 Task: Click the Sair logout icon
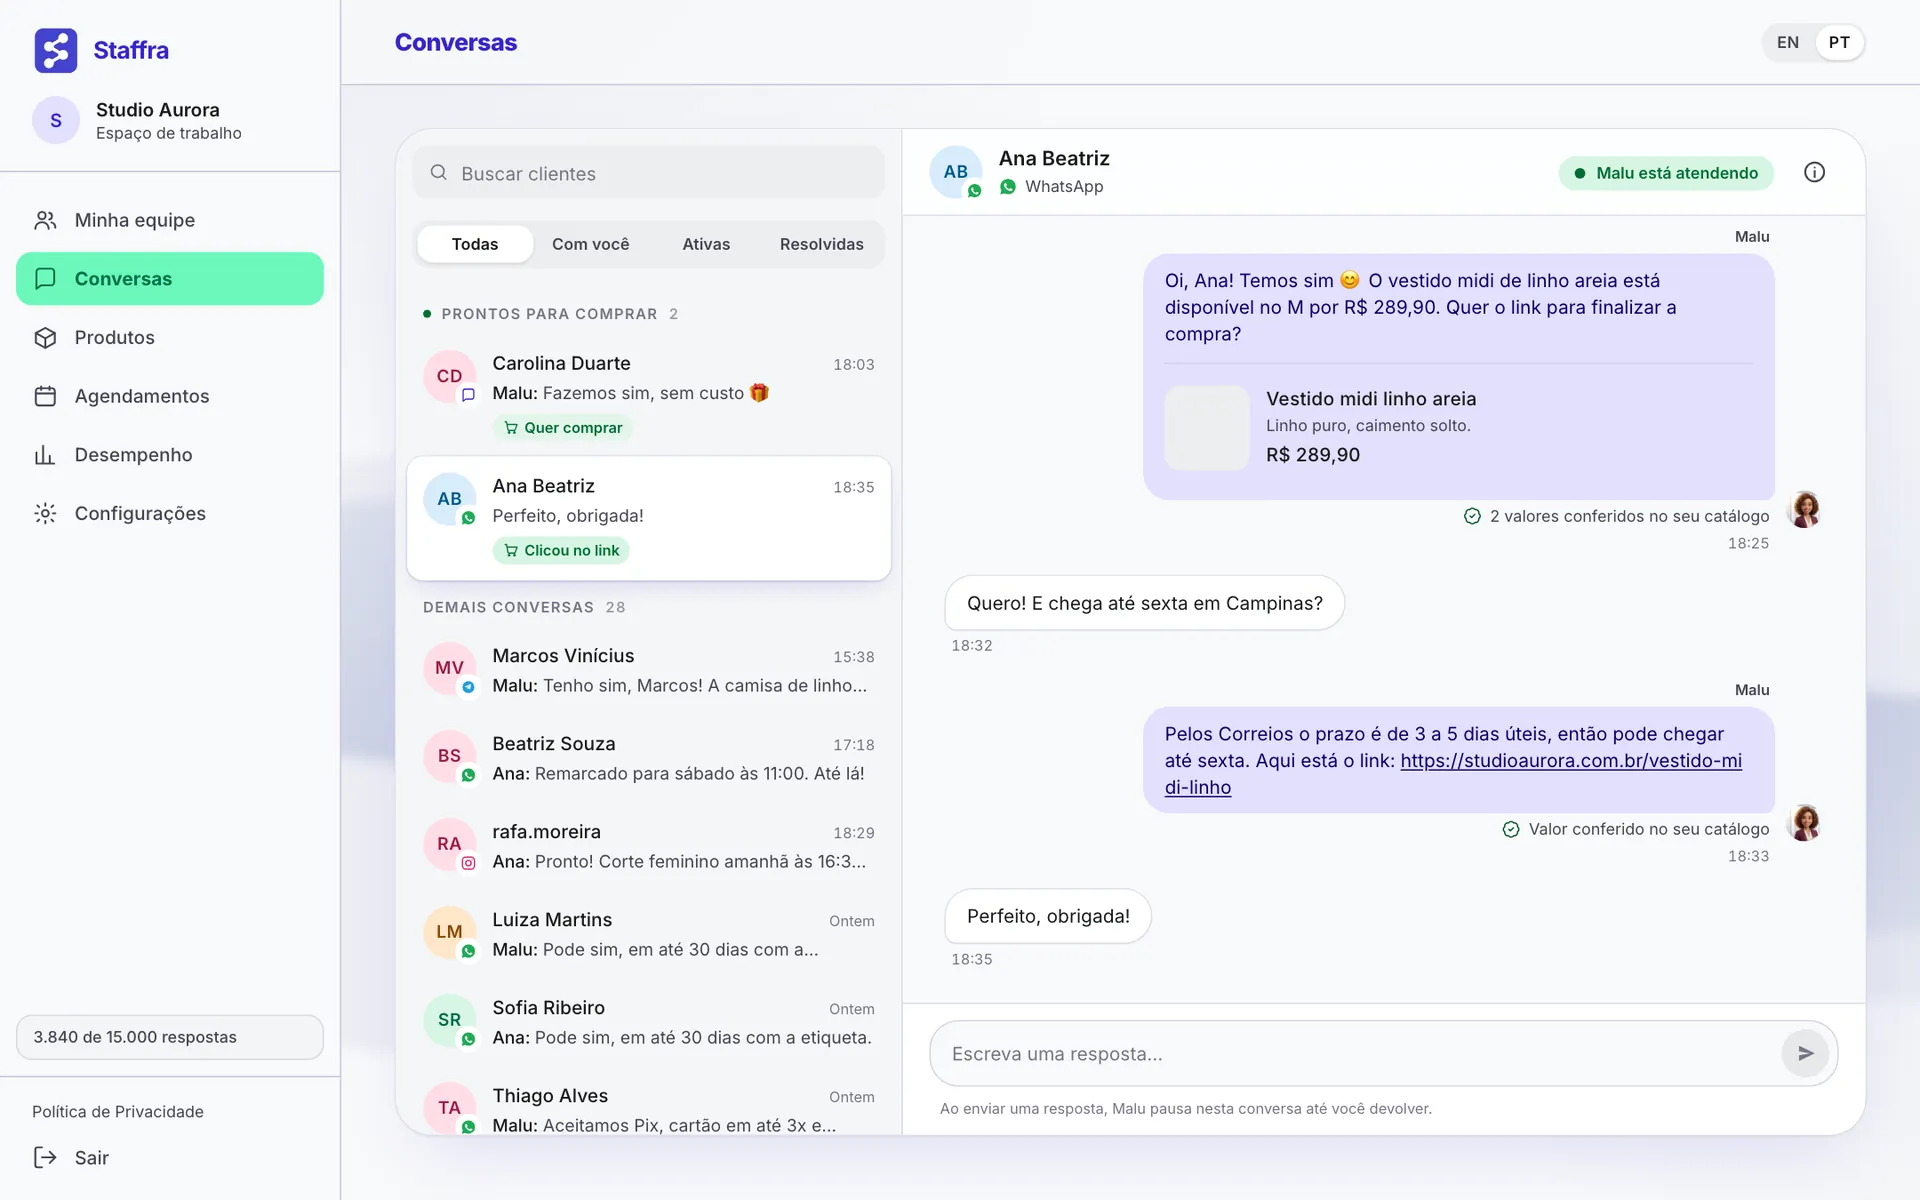(45, 1157)
